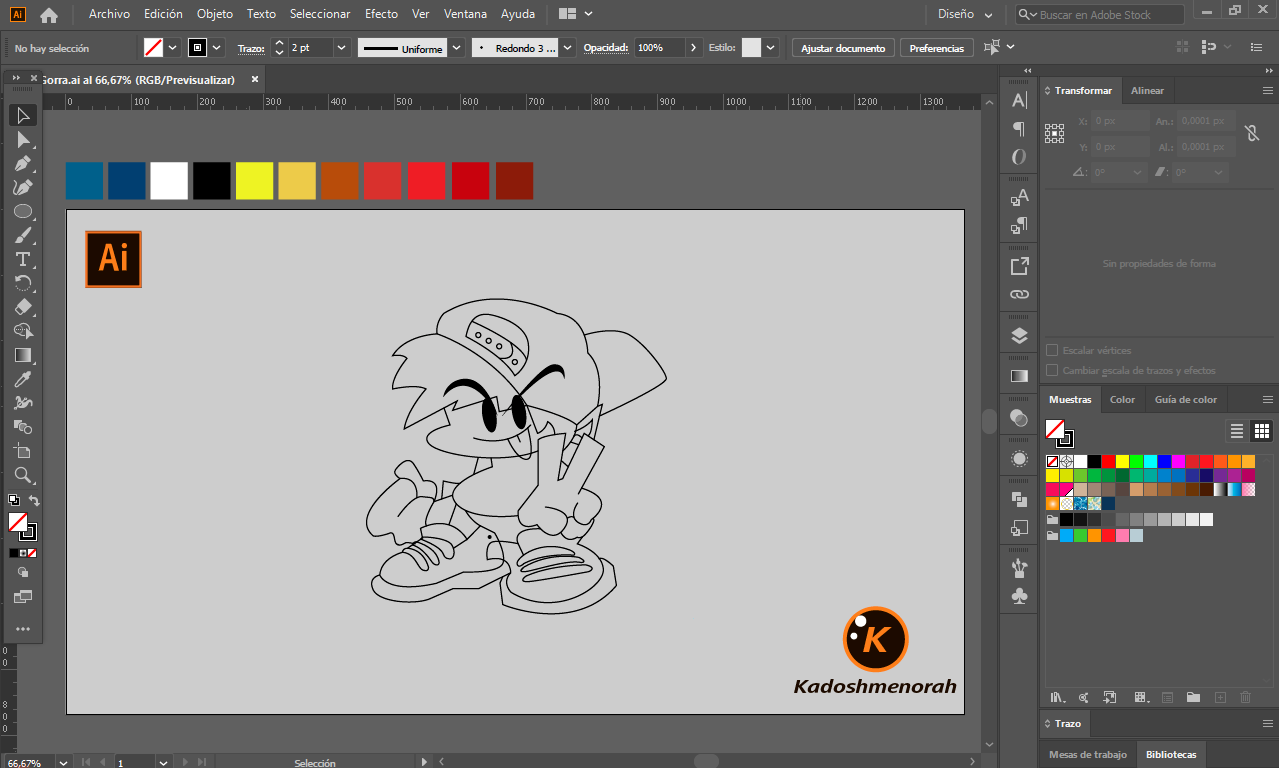The height and width of the screenshot is (768, 1279).
Task: Switch to the Alinear tab
Action: coord(1147,91)
